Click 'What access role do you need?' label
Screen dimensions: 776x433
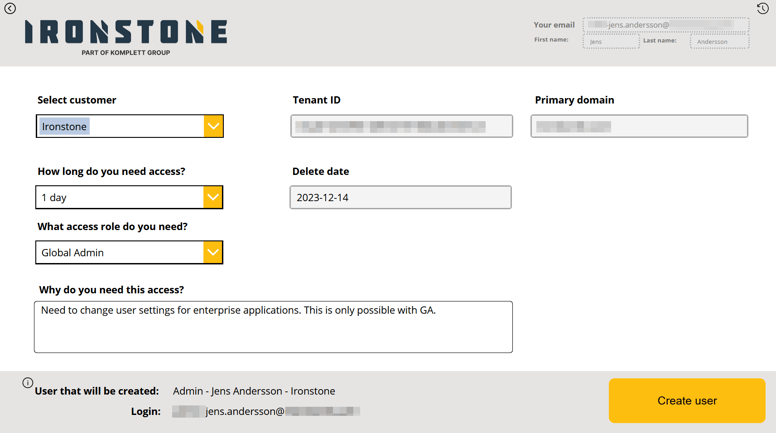tap(112, 226)
